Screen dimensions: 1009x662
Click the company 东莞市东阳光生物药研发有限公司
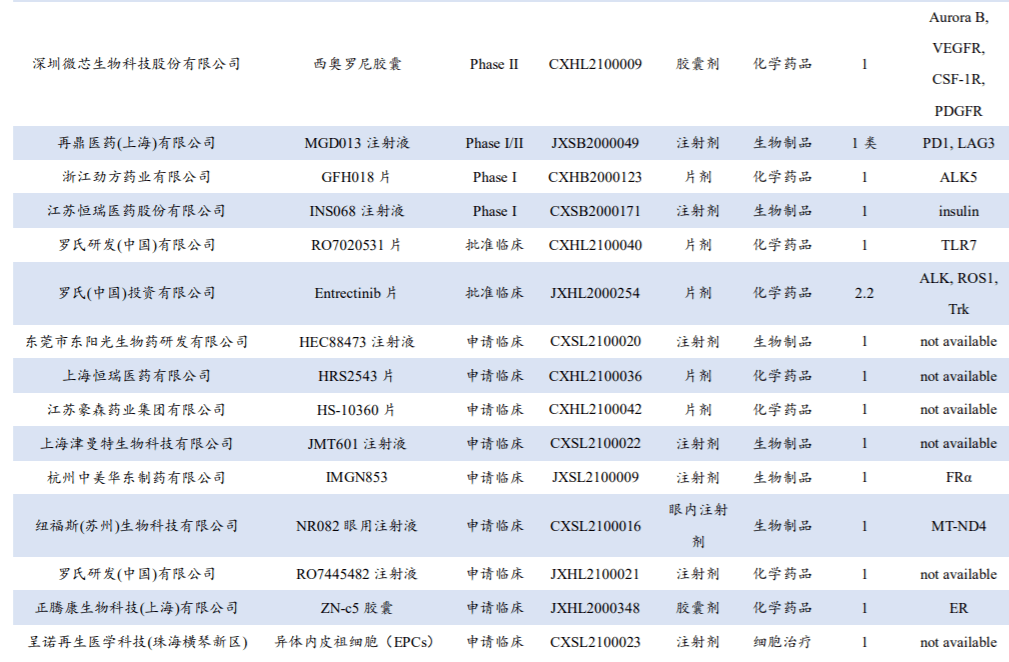point(136,342)
